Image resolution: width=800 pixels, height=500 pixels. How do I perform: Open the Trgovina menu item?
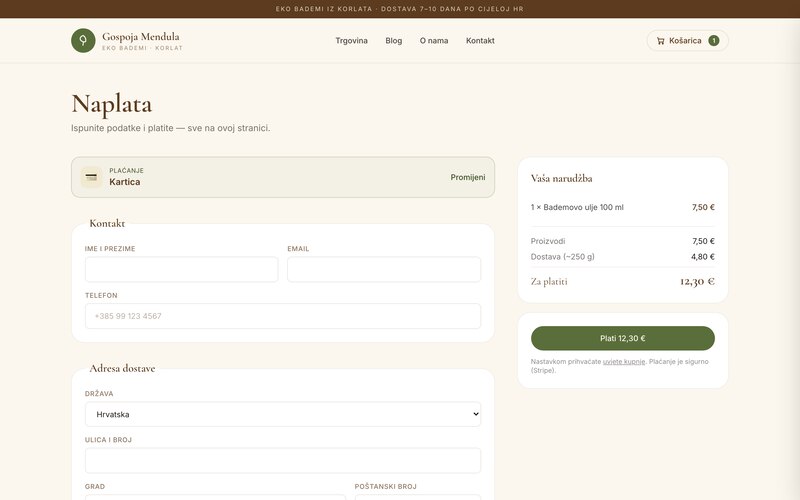(x=351, y=40)
